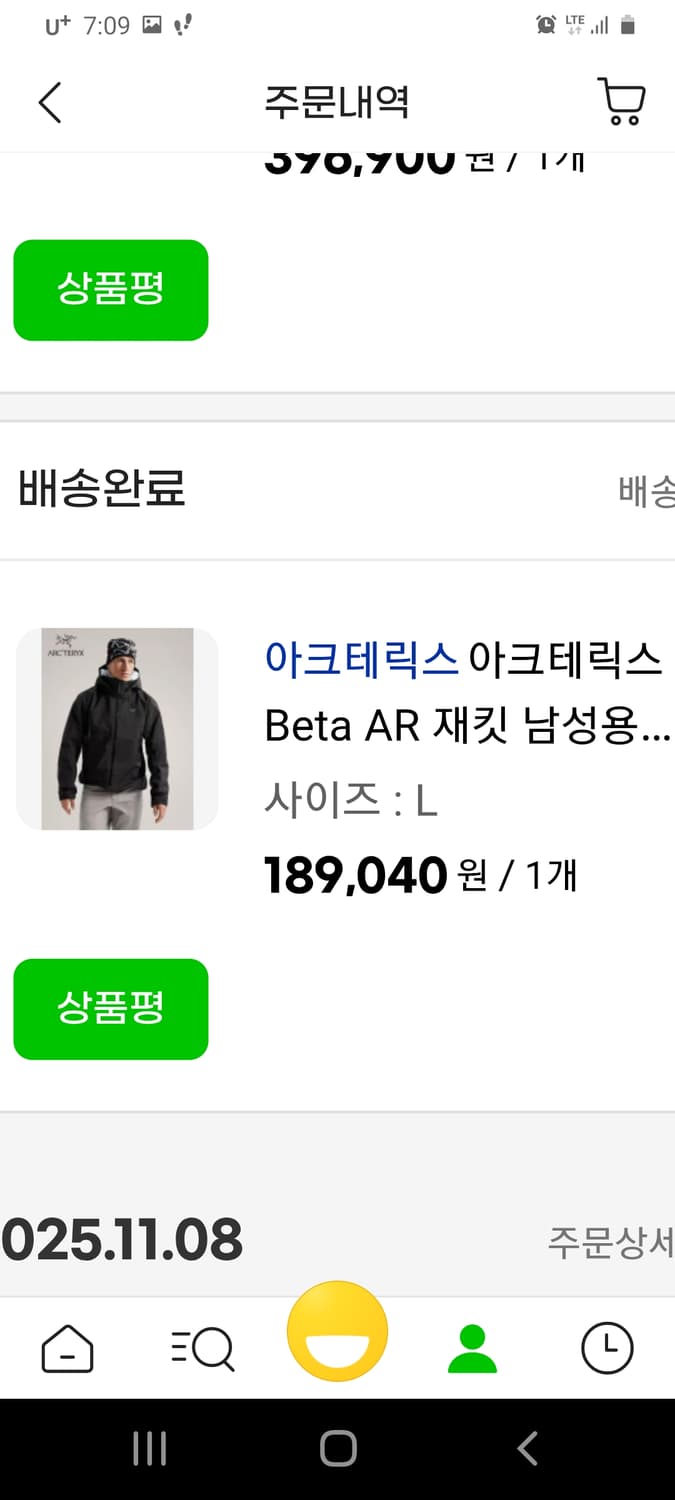This screenshot has height=1500, width=675.
Task: Tap the upper 상품평 review button
Action: click(110, 290)
